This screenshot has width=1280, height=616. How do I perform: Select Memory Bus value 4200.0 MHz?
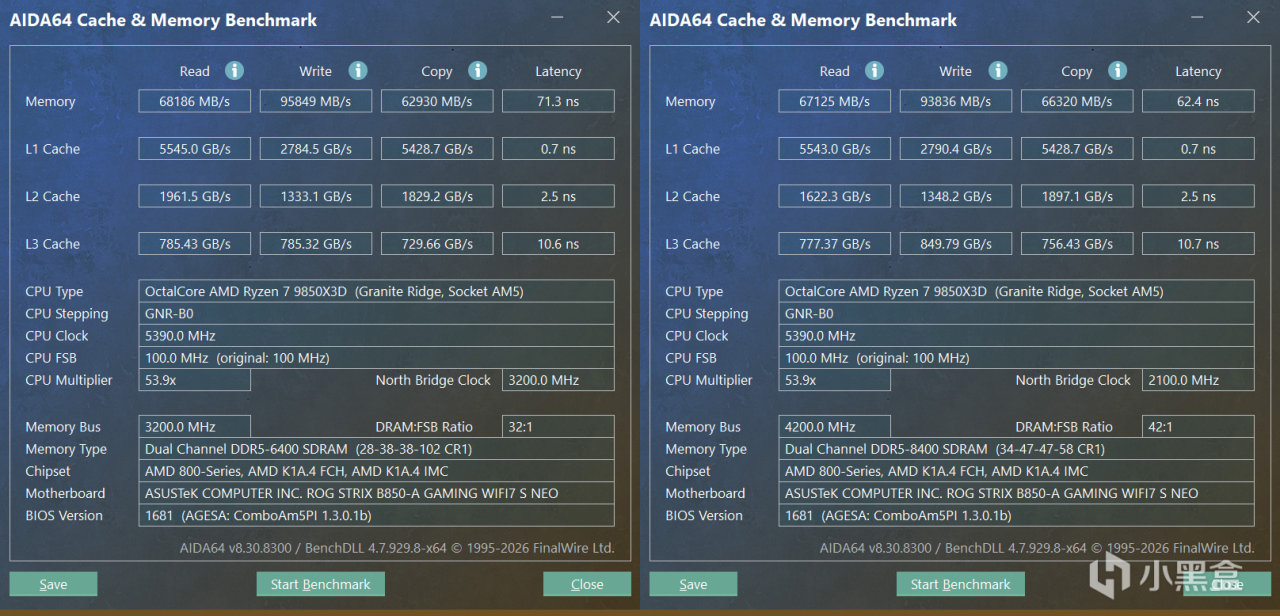click(x=834, y=427)
